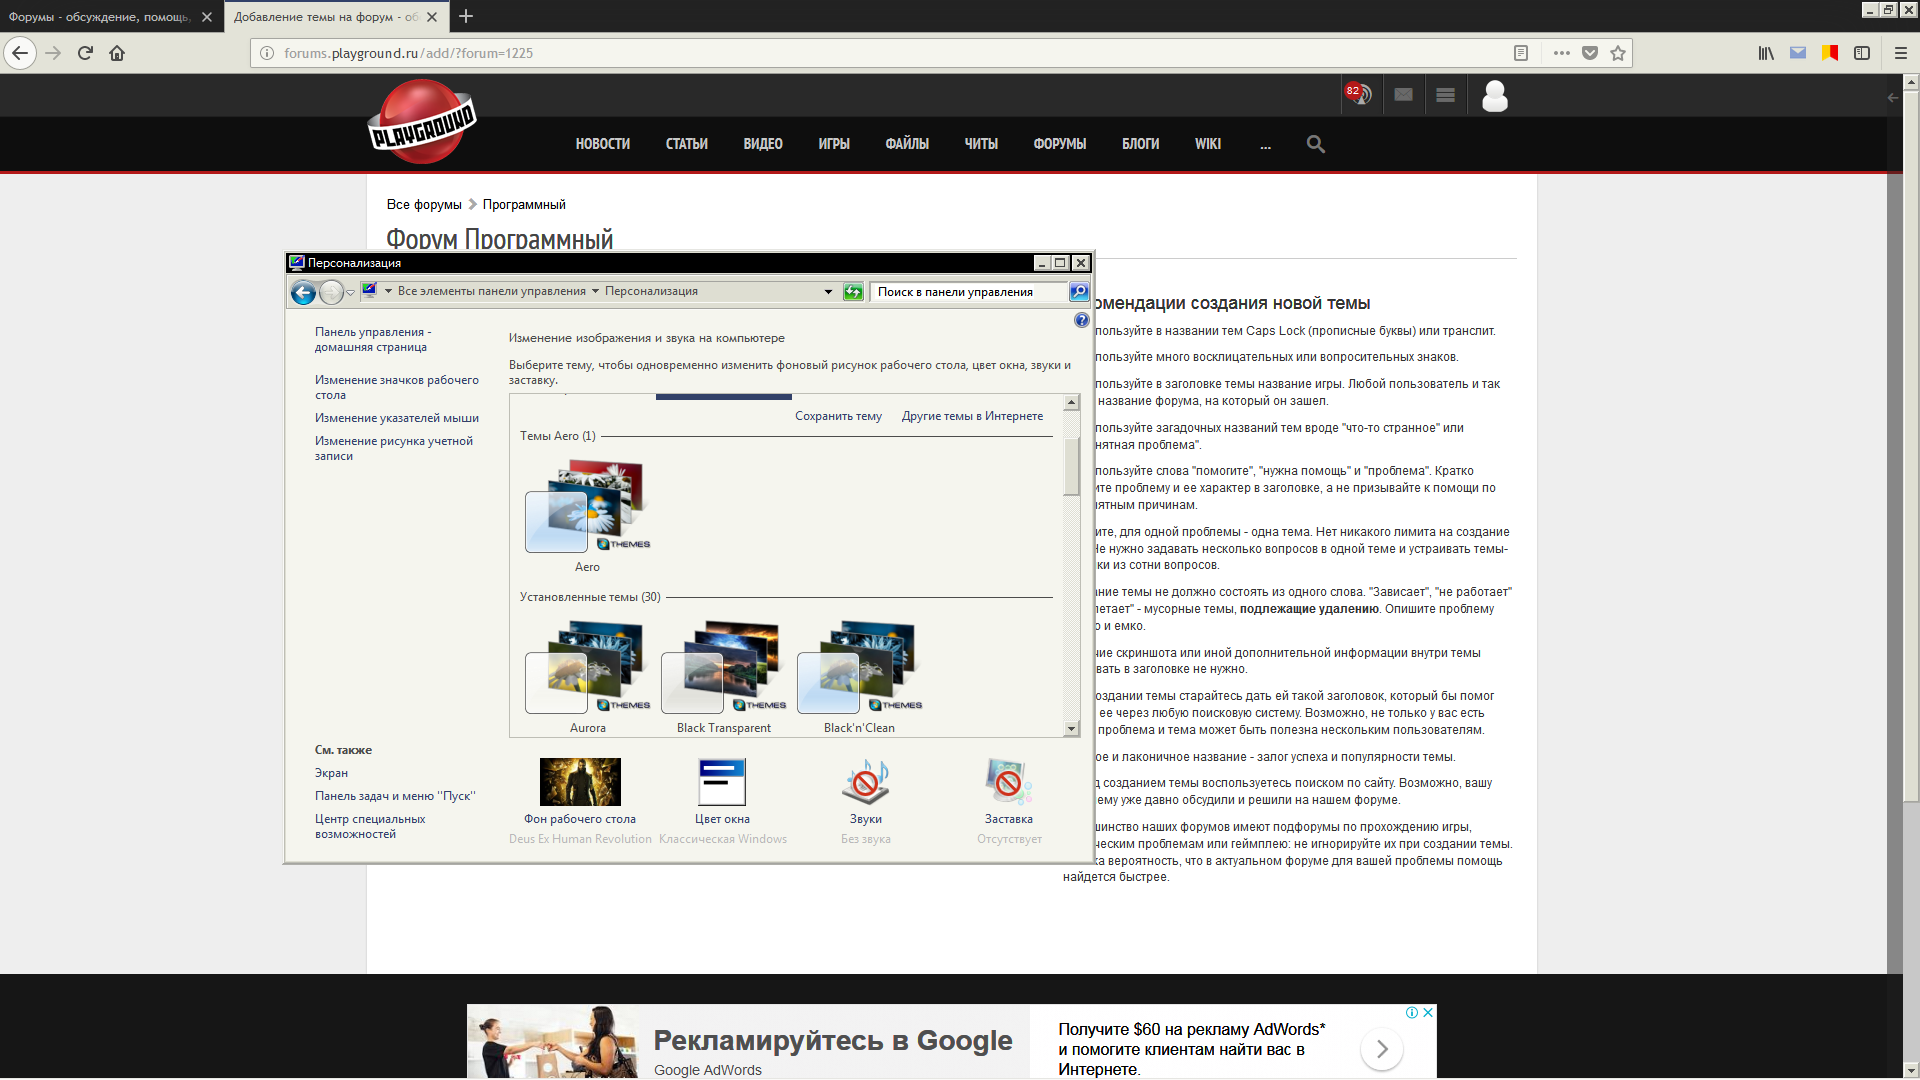Open the Заставка screensaver icon
The image size is (1920, 1080).
tap(1008, 783)
